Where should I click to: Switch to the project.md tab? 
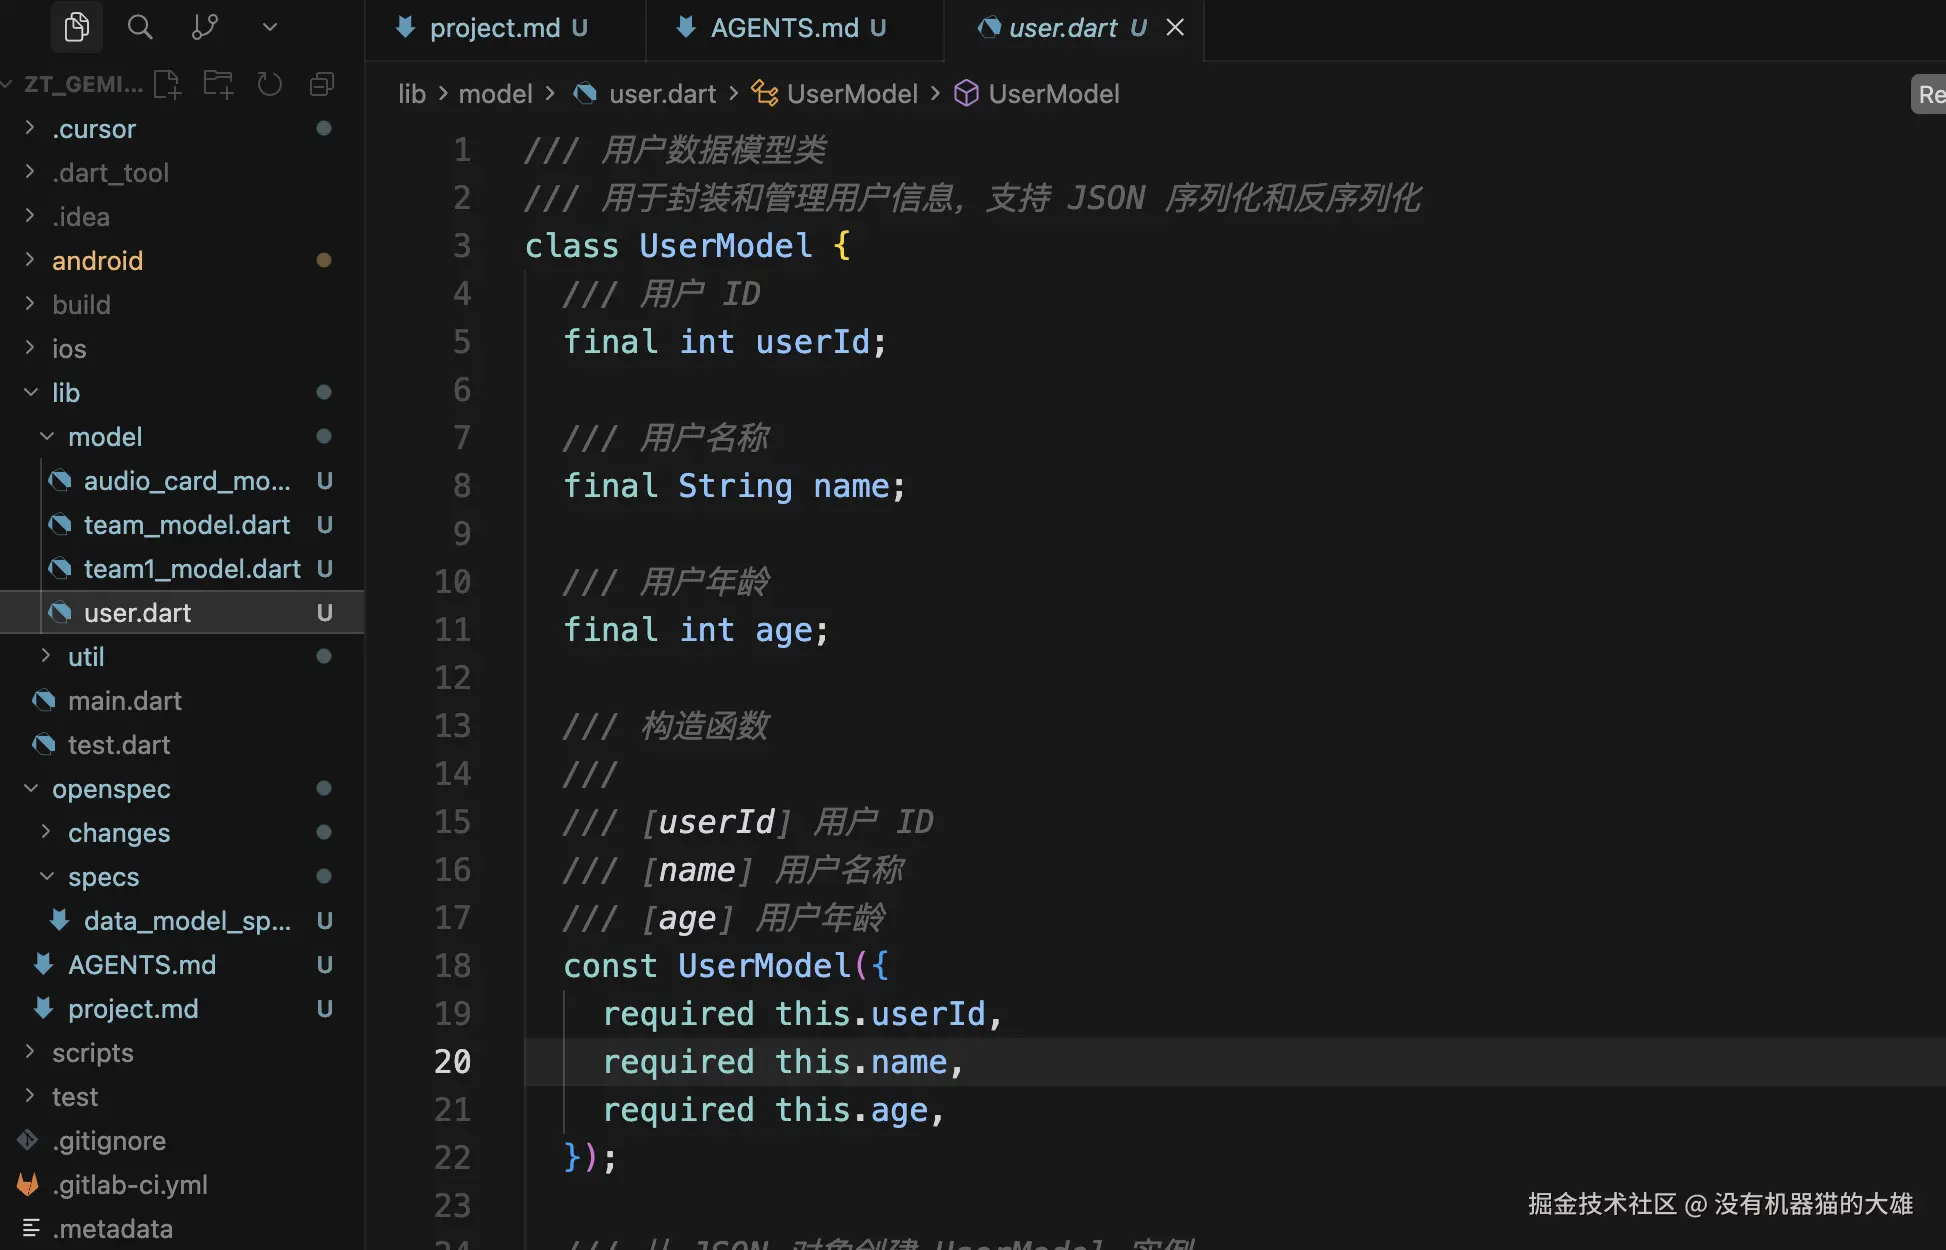tap(494, 28)
